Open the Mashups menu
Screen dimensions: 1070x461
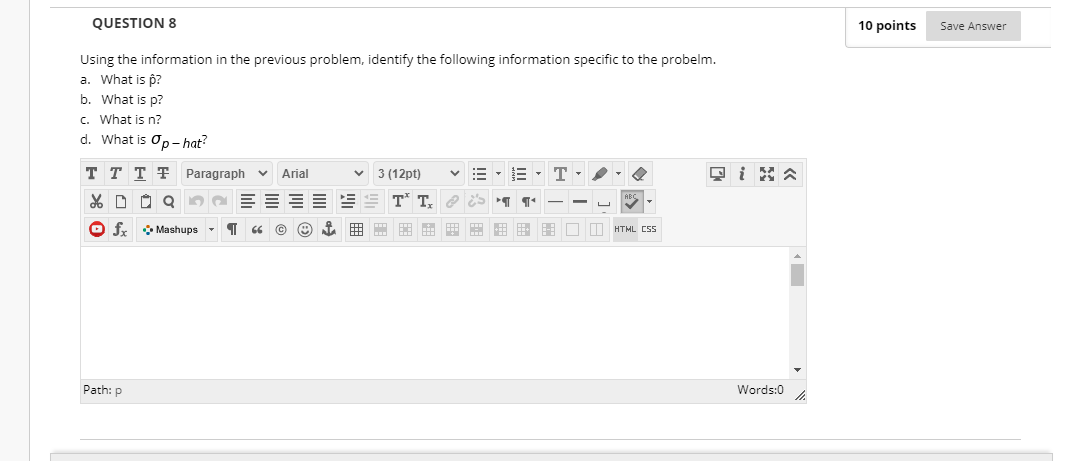click(171, 230)
